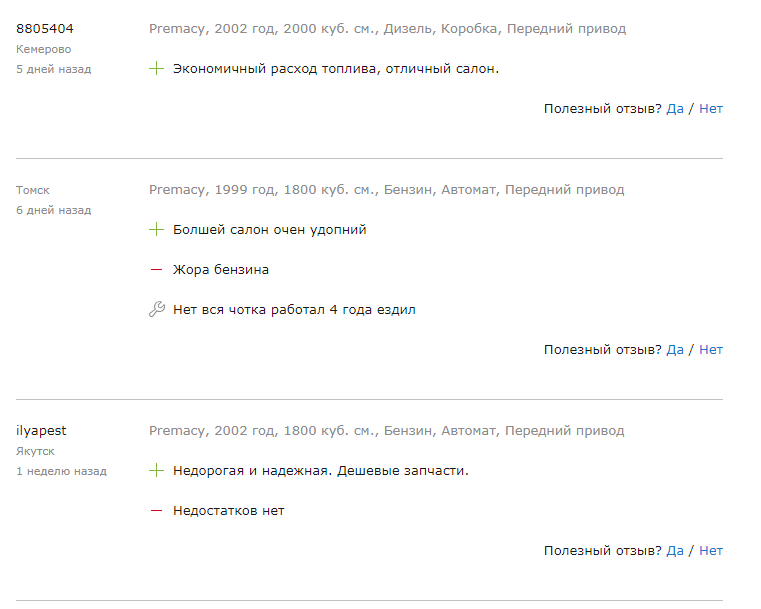The image size is (761, 609).
Task: Click green plus icon beside Болшей салон
Action: pos(156,229)
